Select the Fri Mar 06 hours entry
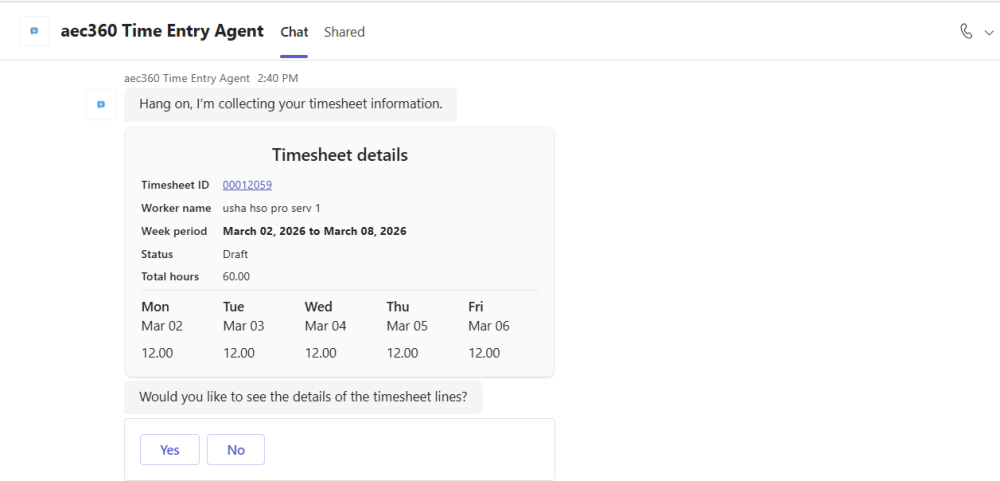Screen dimensions: 1000x481 click(484, 353)
